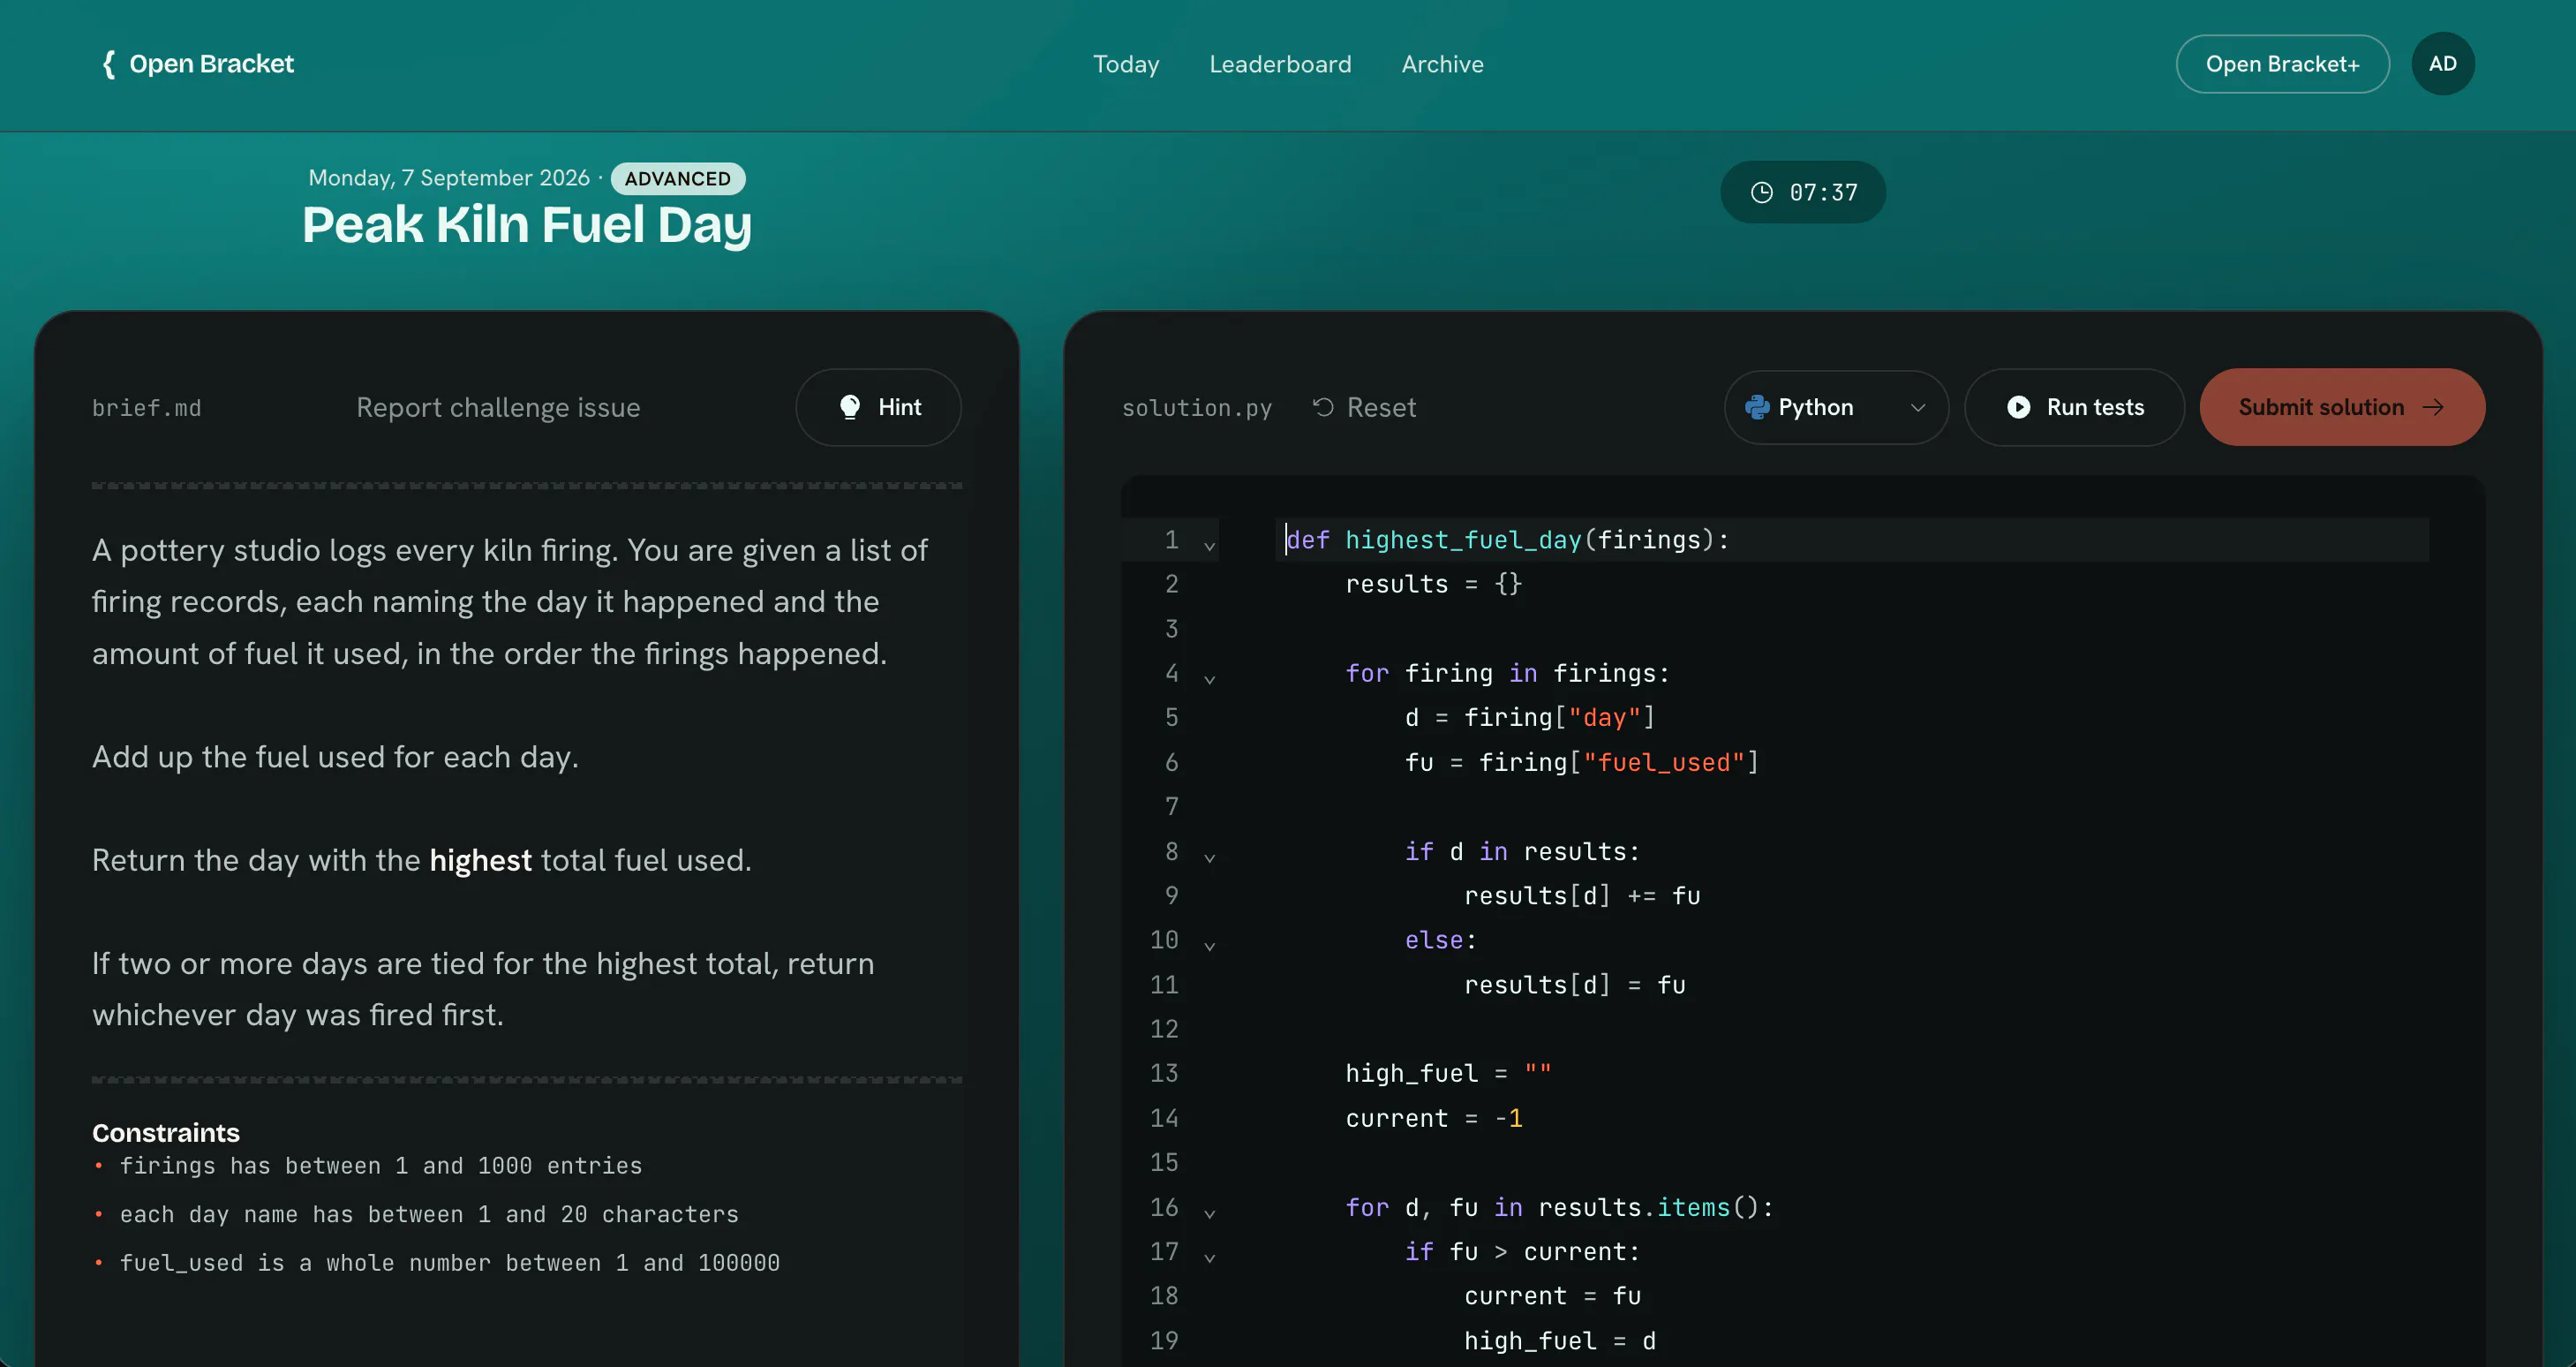Click the Open Bracket curly brace logo icon
The height and width of the screenshot is (1367, 2576).
click(x=109, y=64)
